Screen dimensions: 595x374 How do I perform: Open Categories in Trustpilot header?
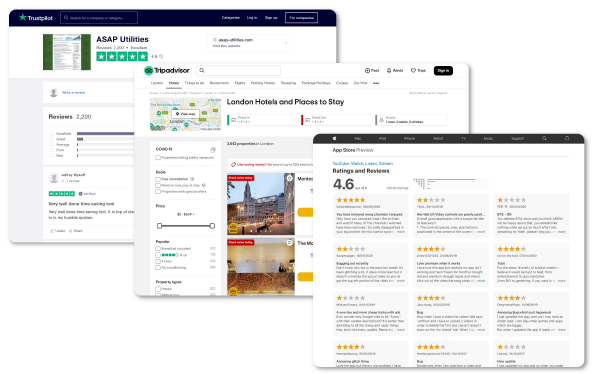click(x=230, y=17)
